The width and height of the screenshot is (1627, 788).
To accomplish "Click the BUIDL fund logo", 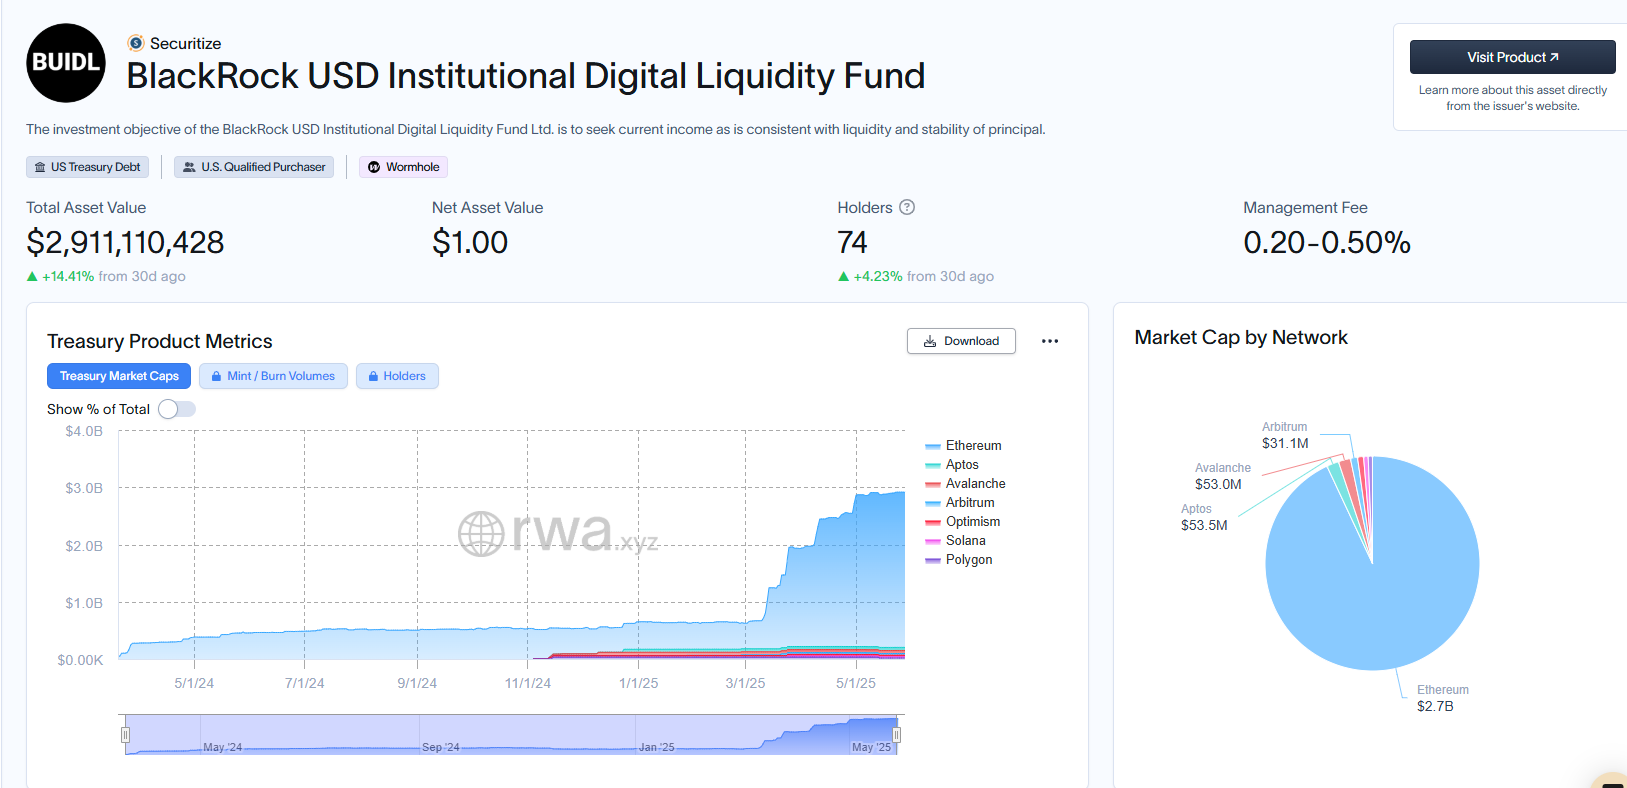I will (x=66, y=63).
